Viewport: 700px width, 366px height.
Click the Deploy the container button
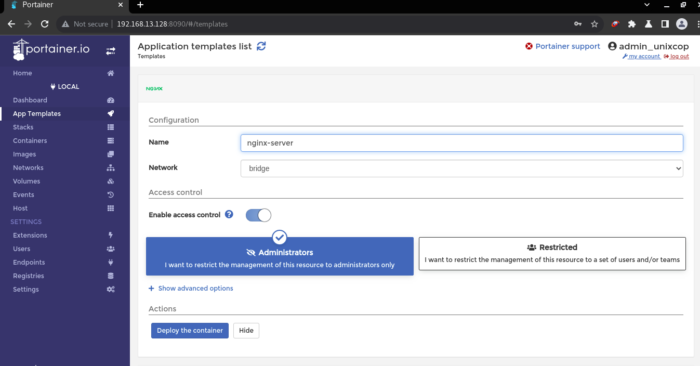pos(190,330)
